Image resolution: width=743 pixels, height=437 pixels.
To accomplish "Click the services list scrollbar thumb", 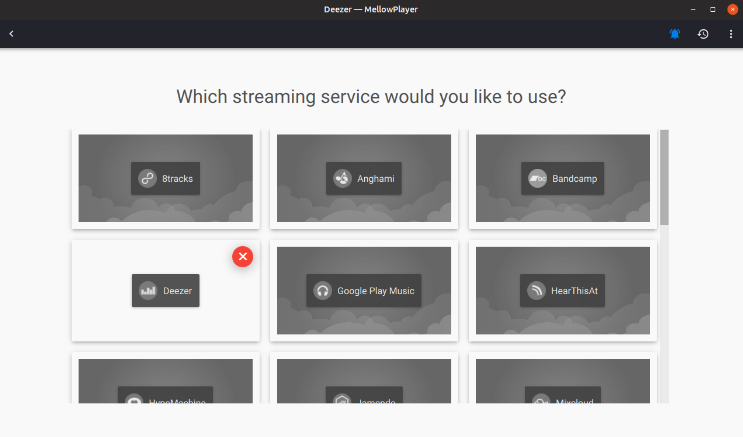I will tap(664, 177).
